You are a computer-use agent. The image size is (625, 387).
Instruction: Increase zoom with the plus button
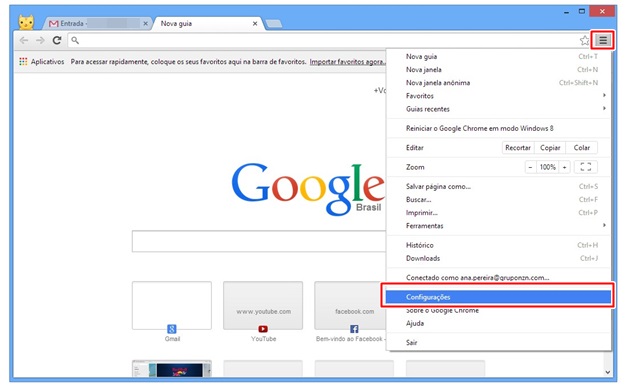[x=564, y=167]
